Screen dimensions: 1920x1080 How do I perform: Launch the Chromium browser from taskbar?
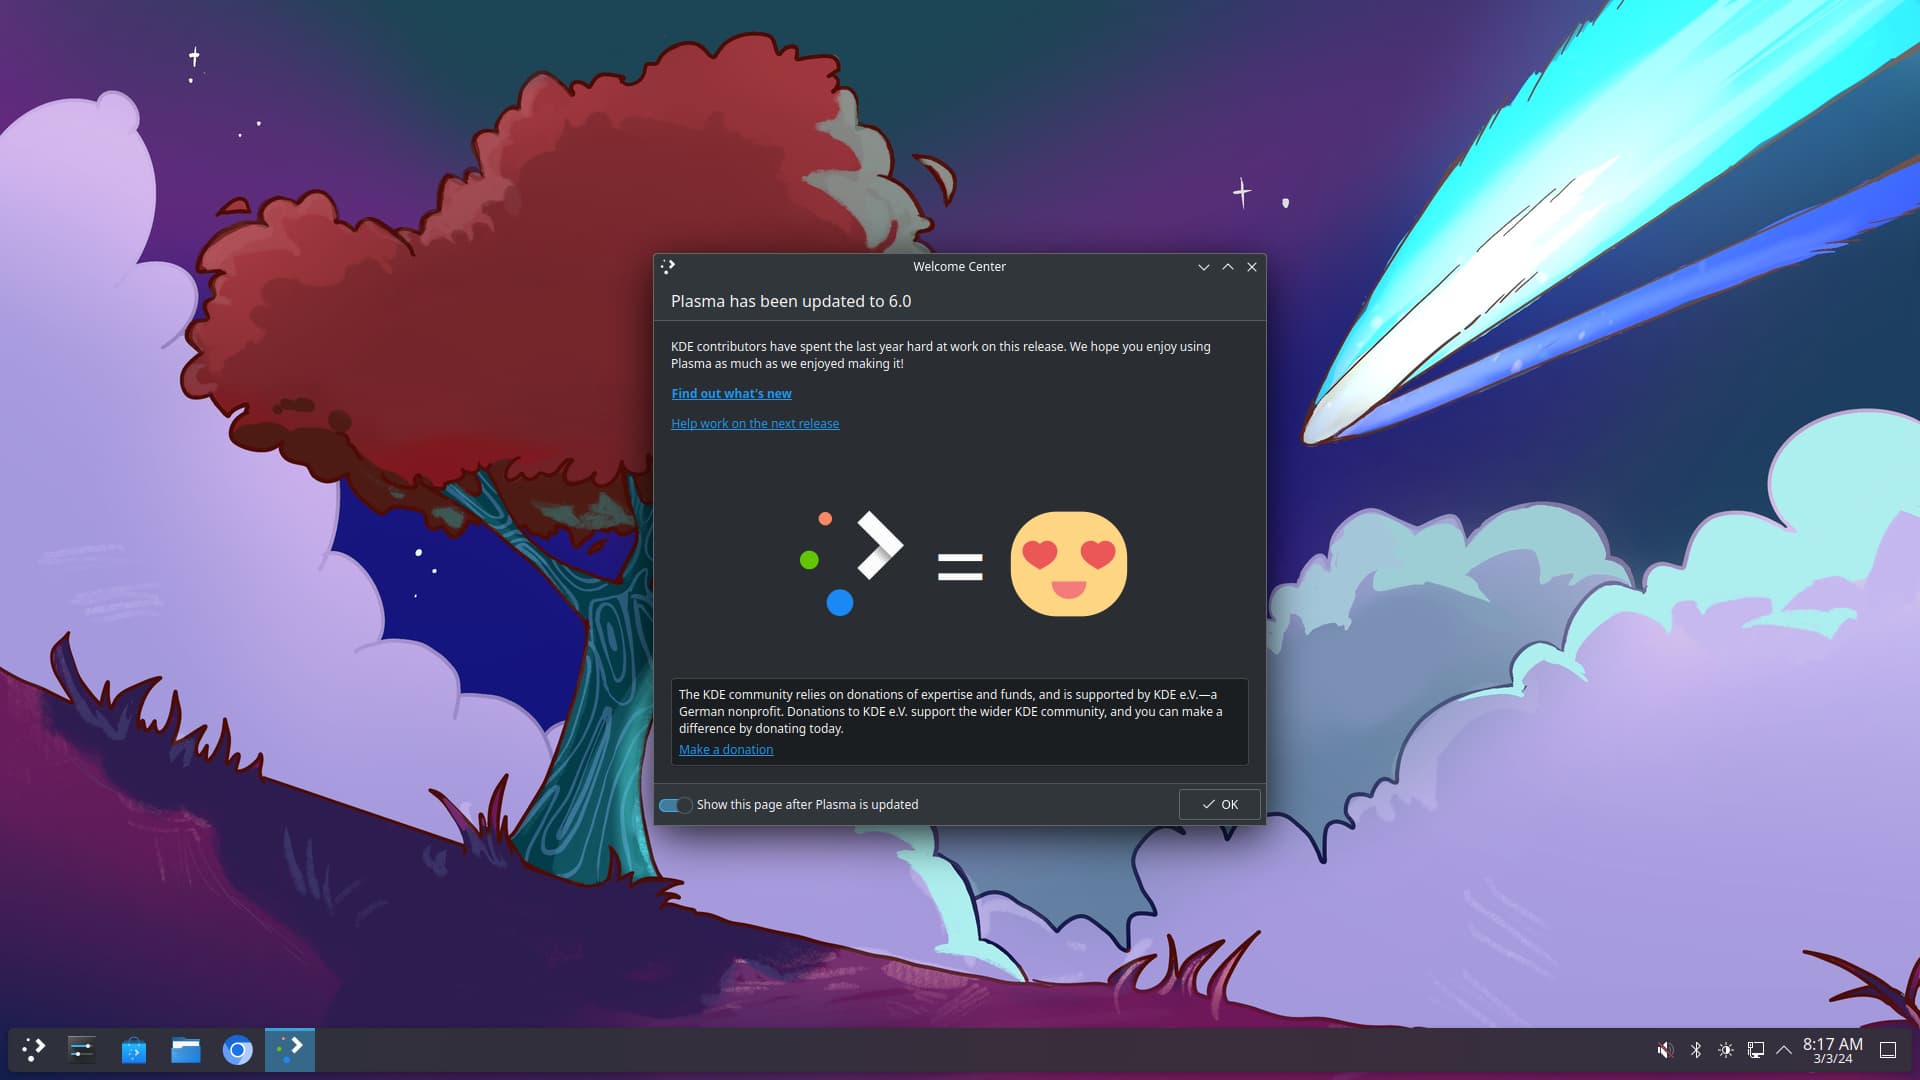click(x=237, y=1050)
